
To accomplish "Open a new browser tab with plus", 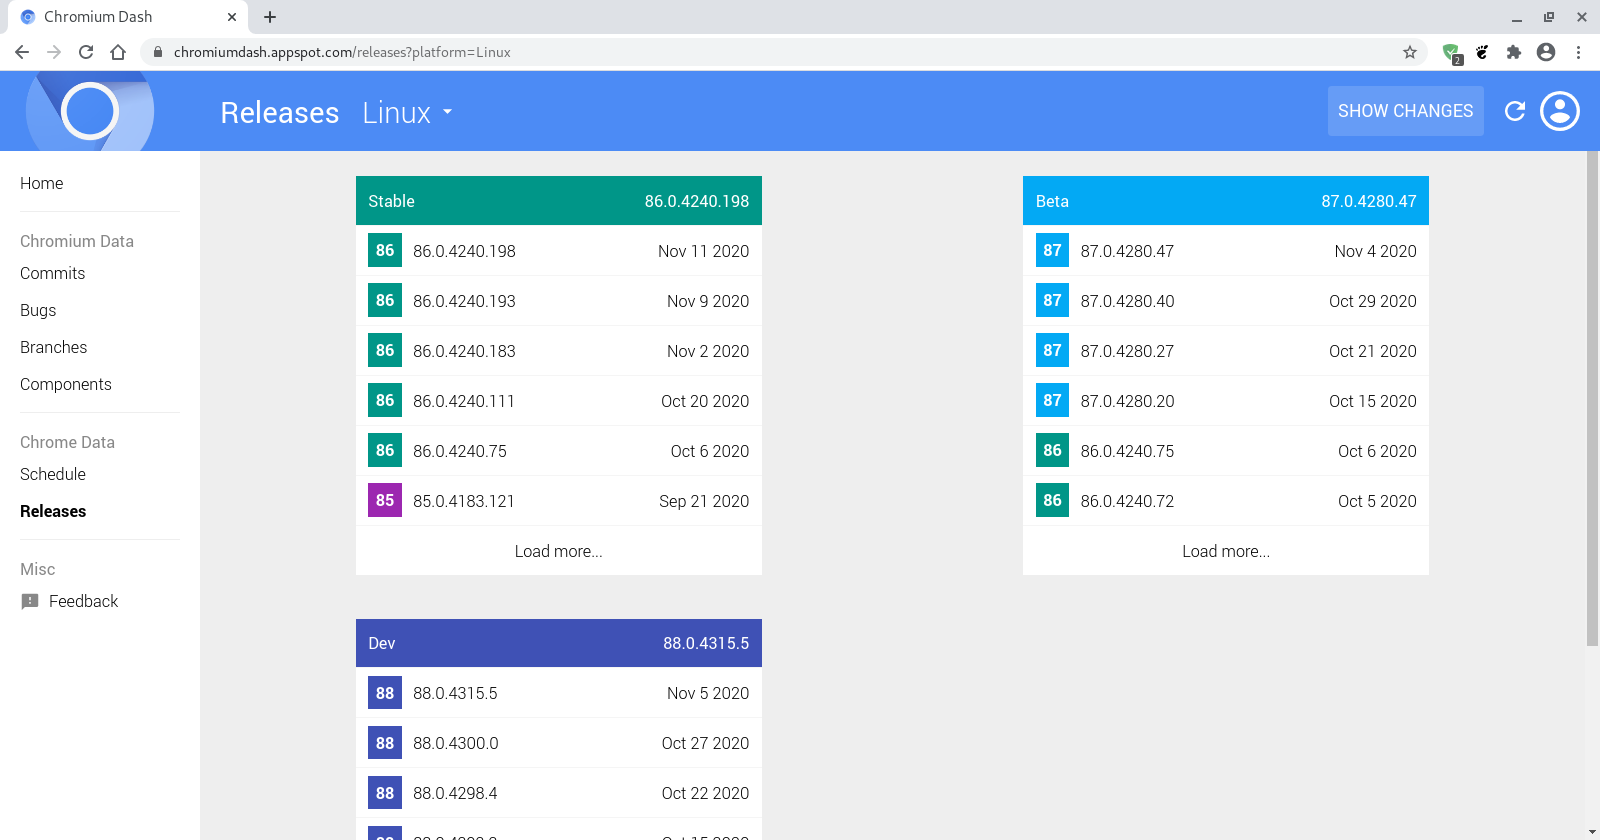I will pos(270,17).
